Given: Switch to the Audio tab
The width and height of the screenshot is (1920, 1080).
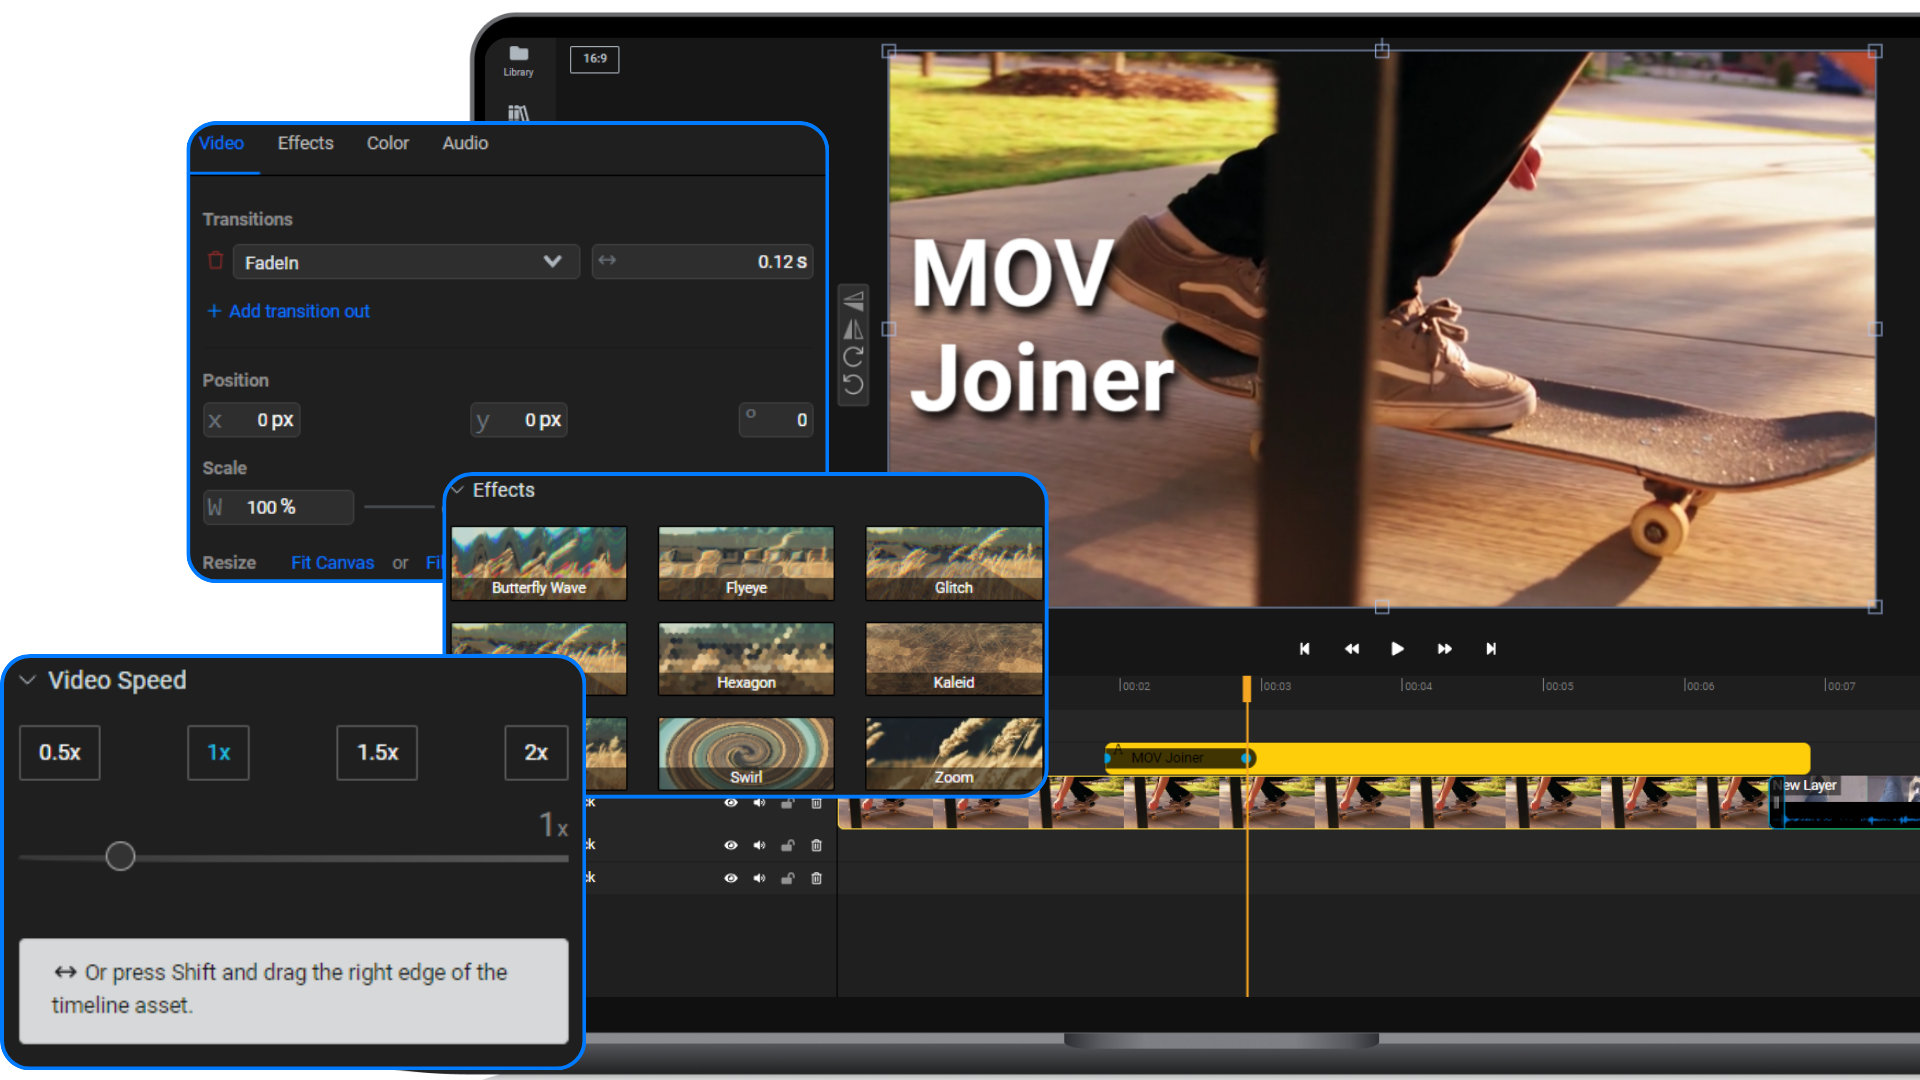Looking at the screenshot, I should pyautogui.click(x=465, y=143).
